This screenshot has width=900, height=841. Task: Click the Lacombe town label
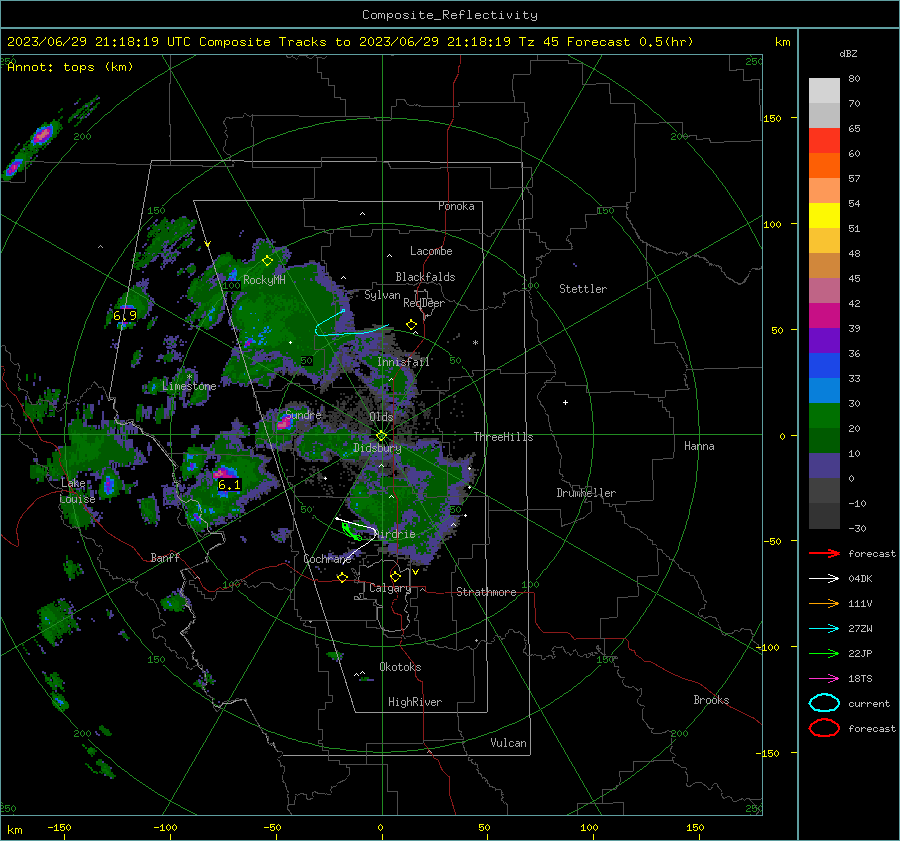(x=431, y=251)
